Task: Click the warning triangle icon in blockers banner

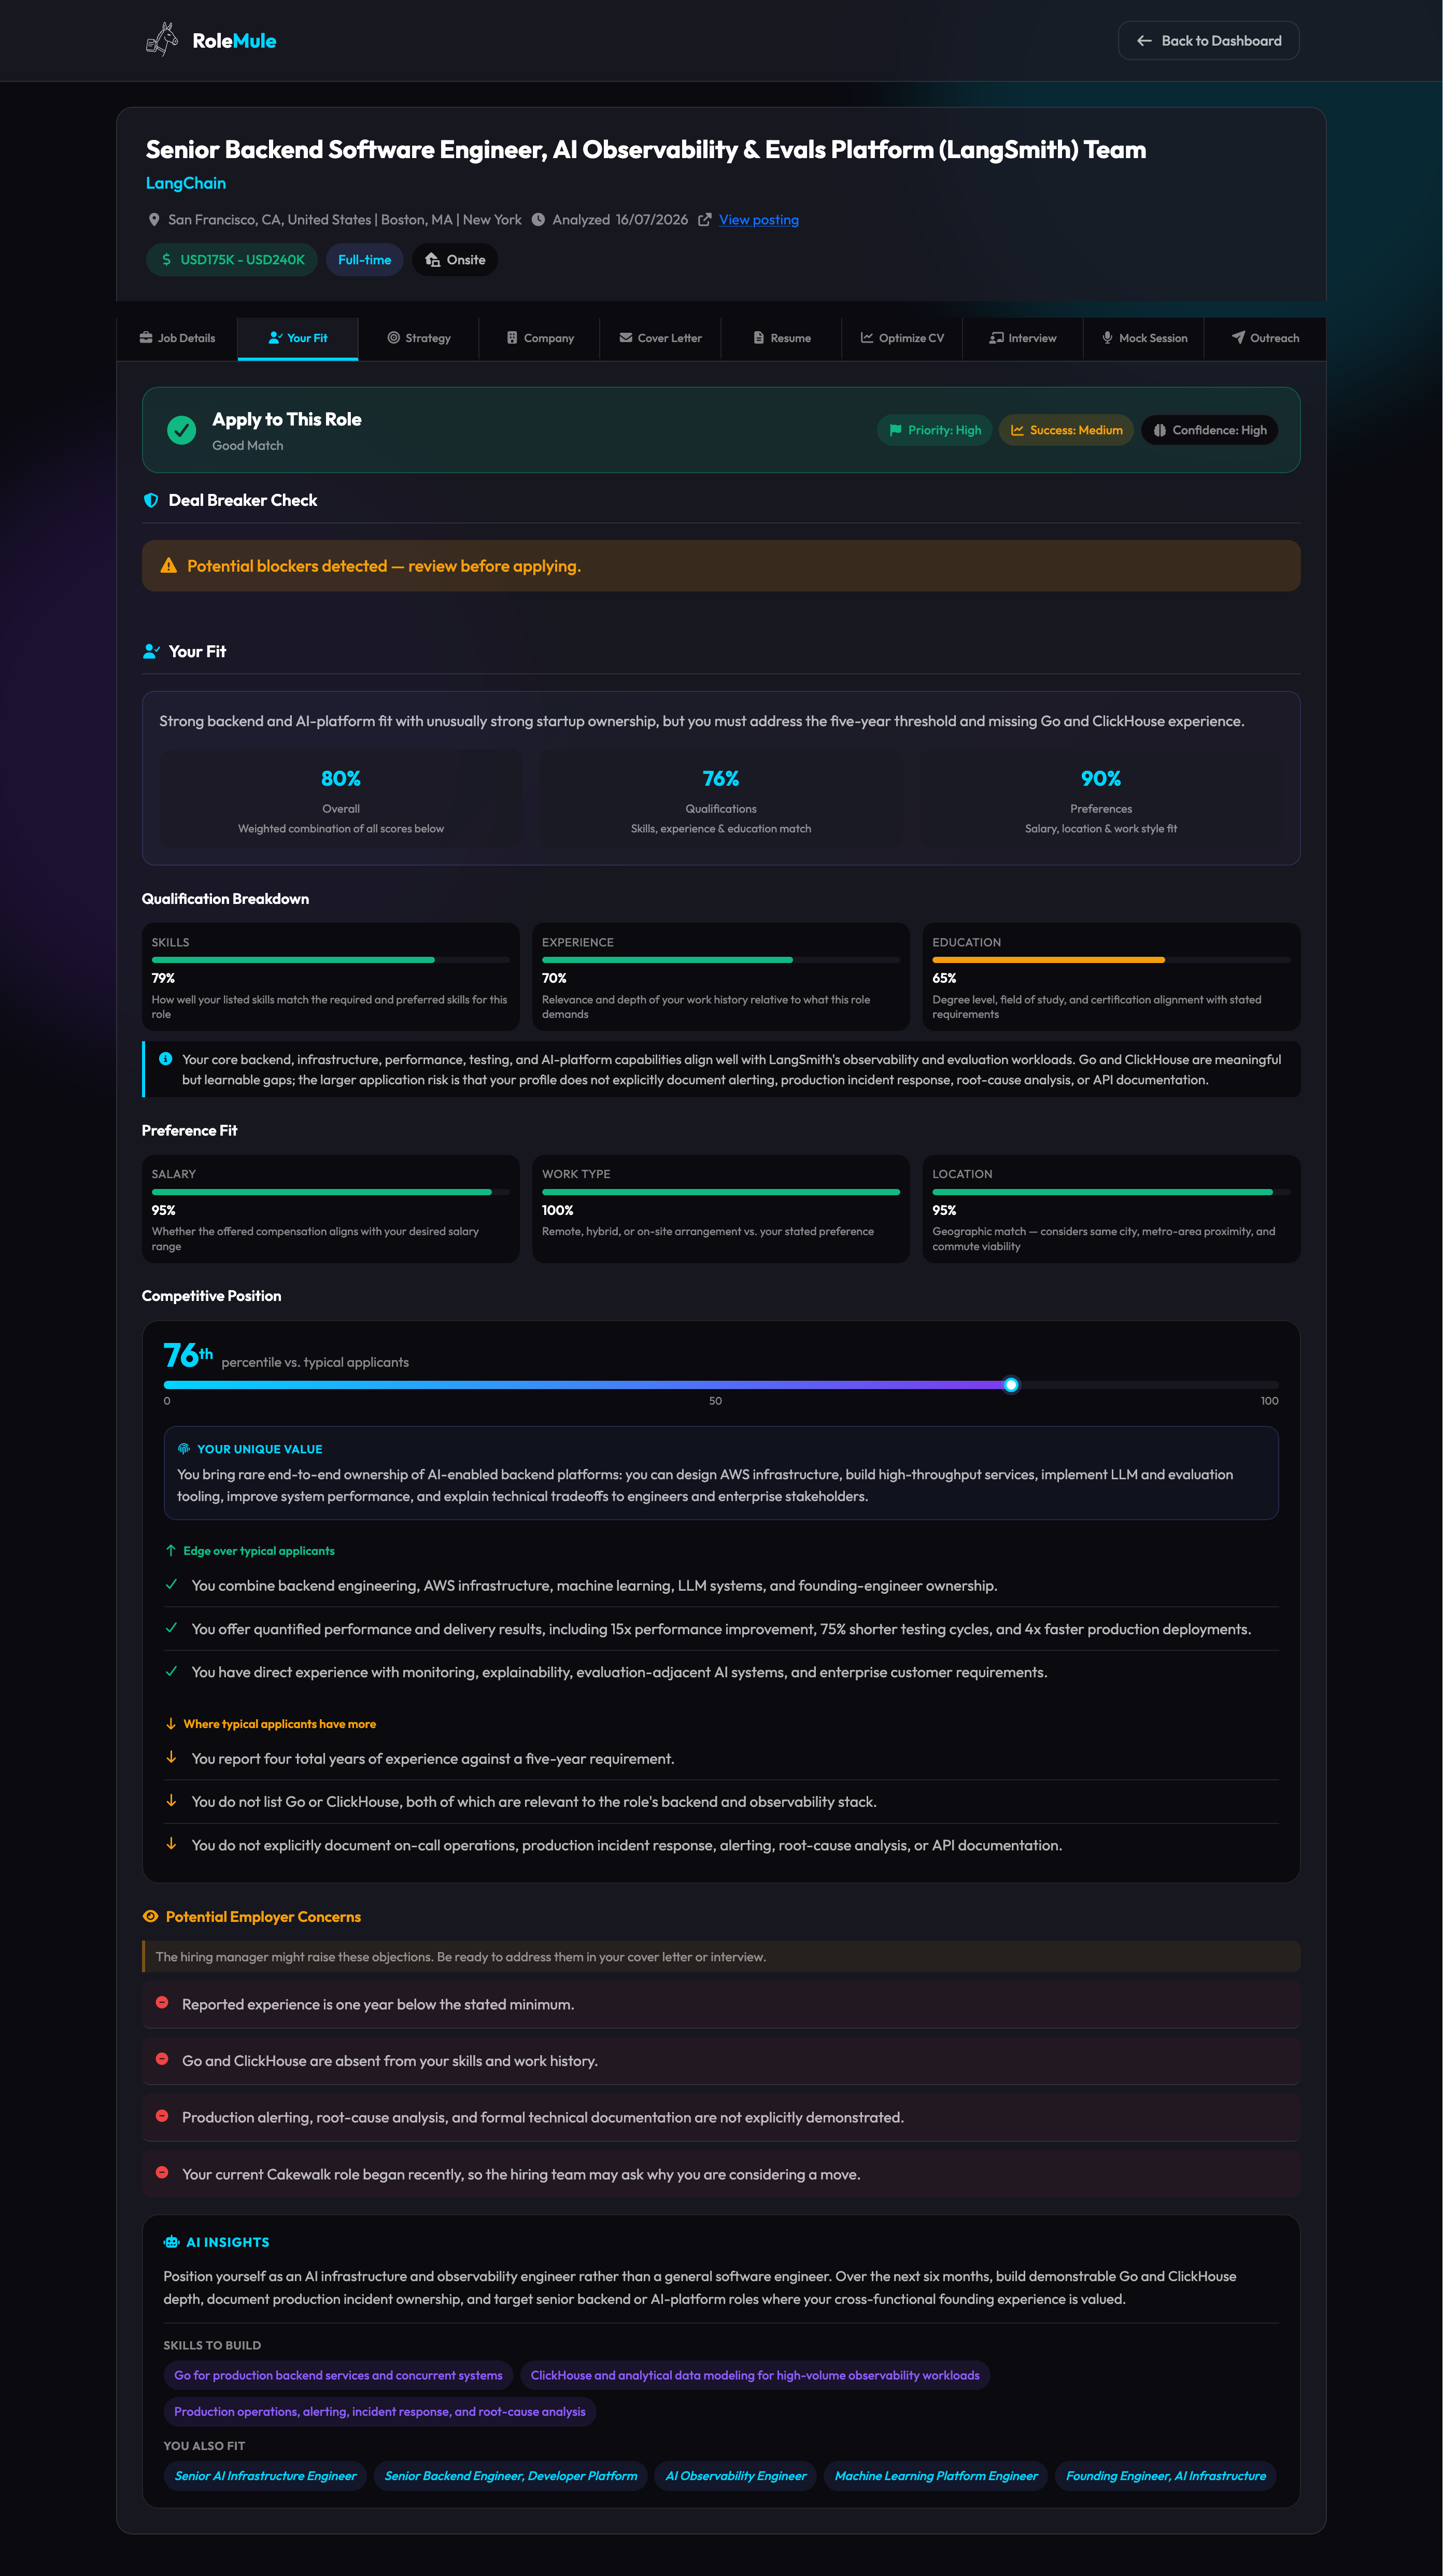Action: coord(169,566)
